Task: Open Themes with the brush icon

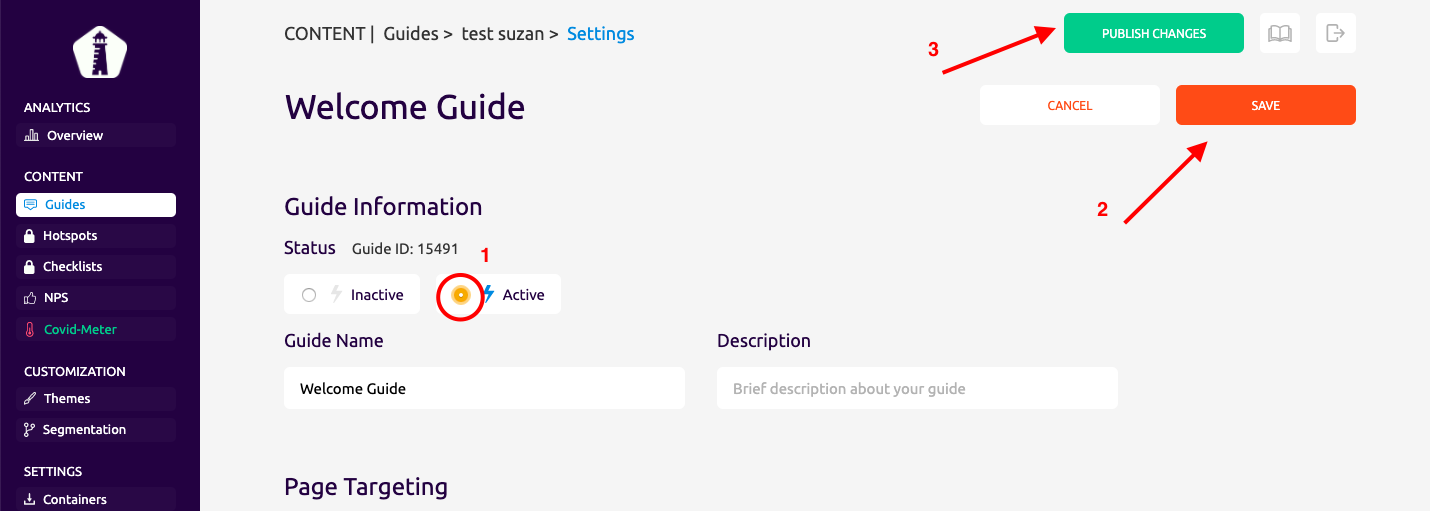Action: [96, 398]
